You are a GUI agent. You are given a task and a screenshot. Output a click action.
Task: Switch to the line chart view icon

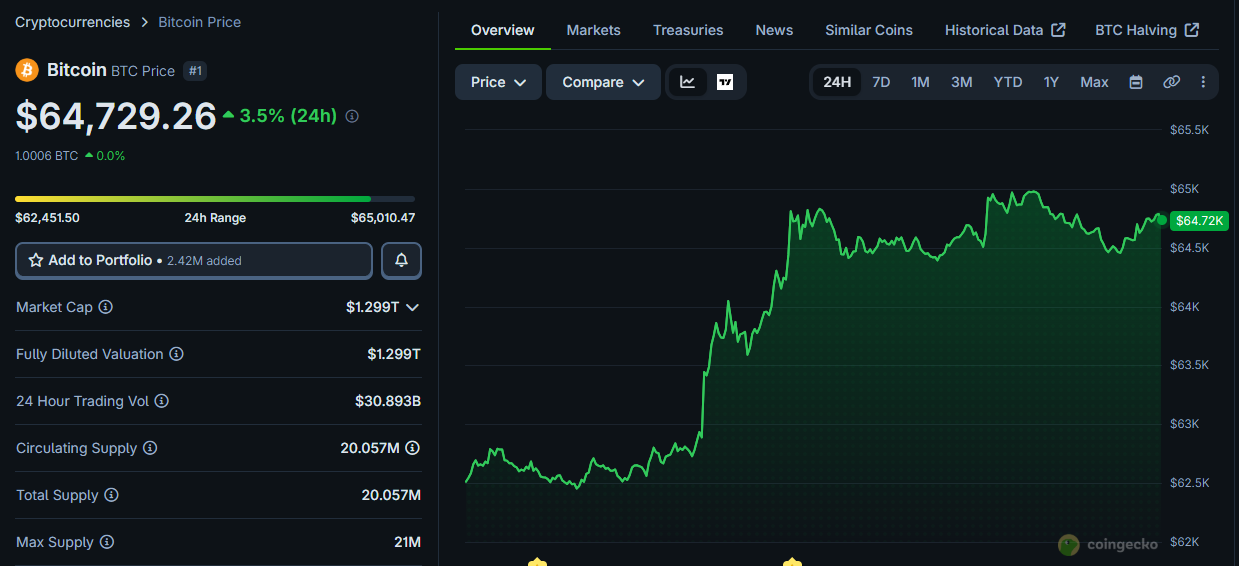pyautogui.click(x=688, y=82)
